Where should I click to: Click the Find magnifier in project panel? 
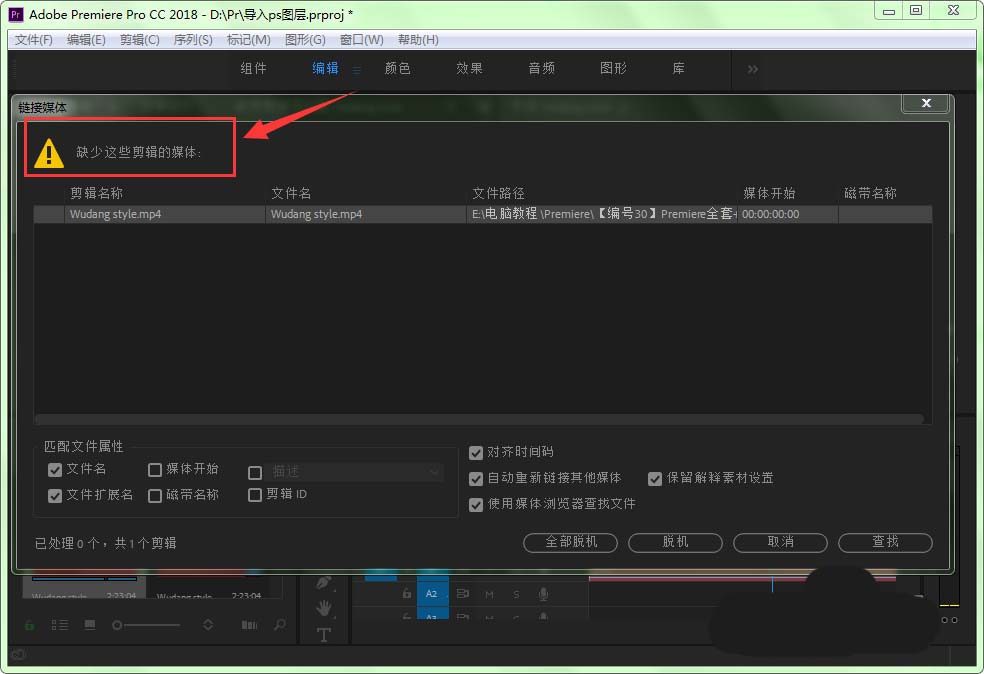pos(279,624)
